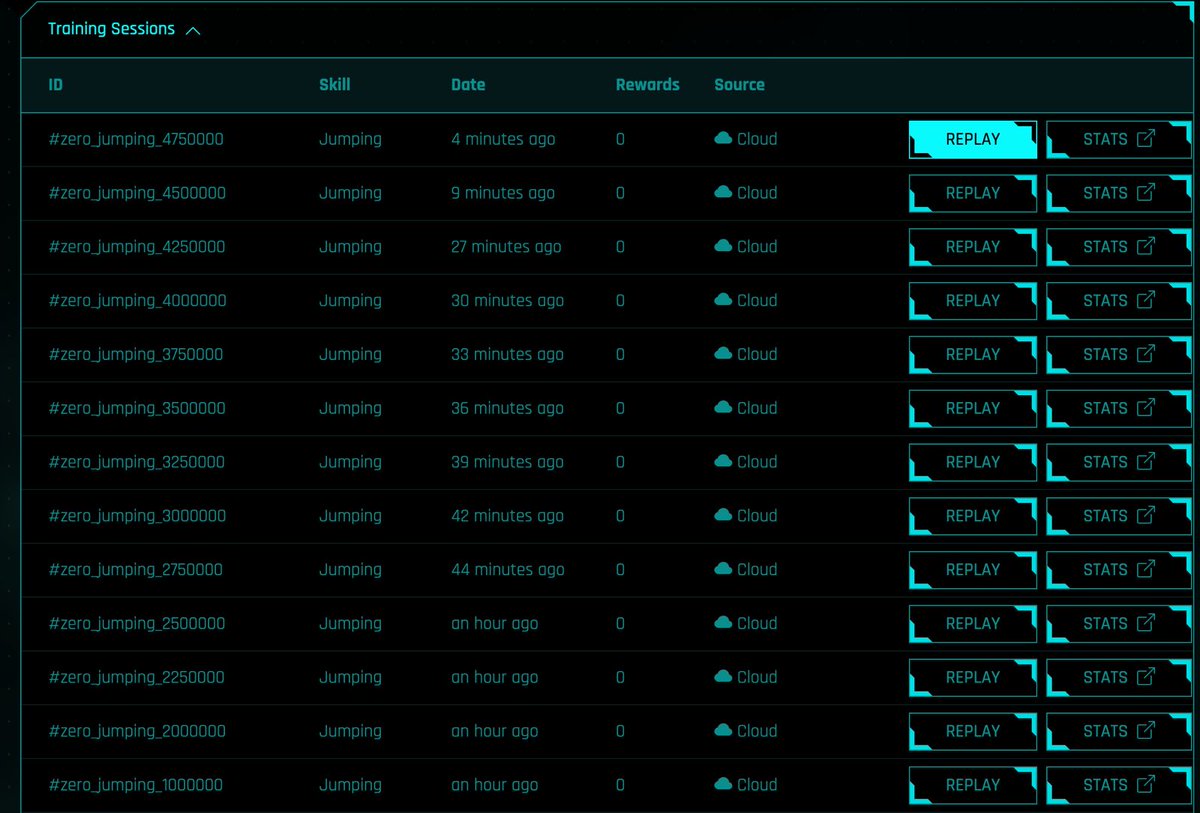This screenshot has width=1200, height=813.
Task: Open stats for #zero_jumping_2750000
Action: [1118, 570]
